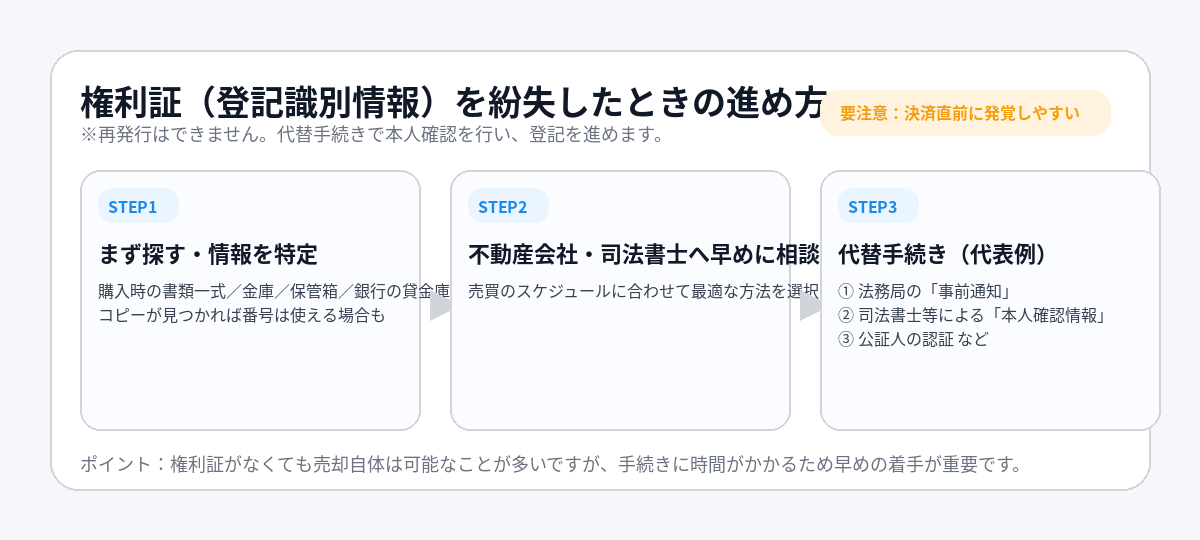Click the line 購入時の書類一式／金庫／保管箱

click(x=270, y=292)
